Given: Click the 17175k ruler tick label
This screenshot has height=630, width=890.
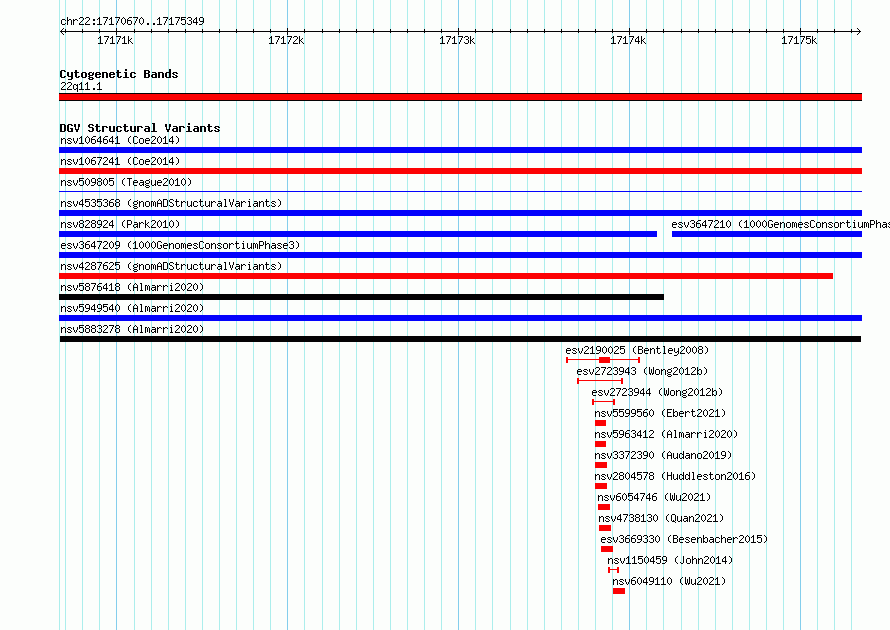Looking at the screenshot, I should click(799, 40).
